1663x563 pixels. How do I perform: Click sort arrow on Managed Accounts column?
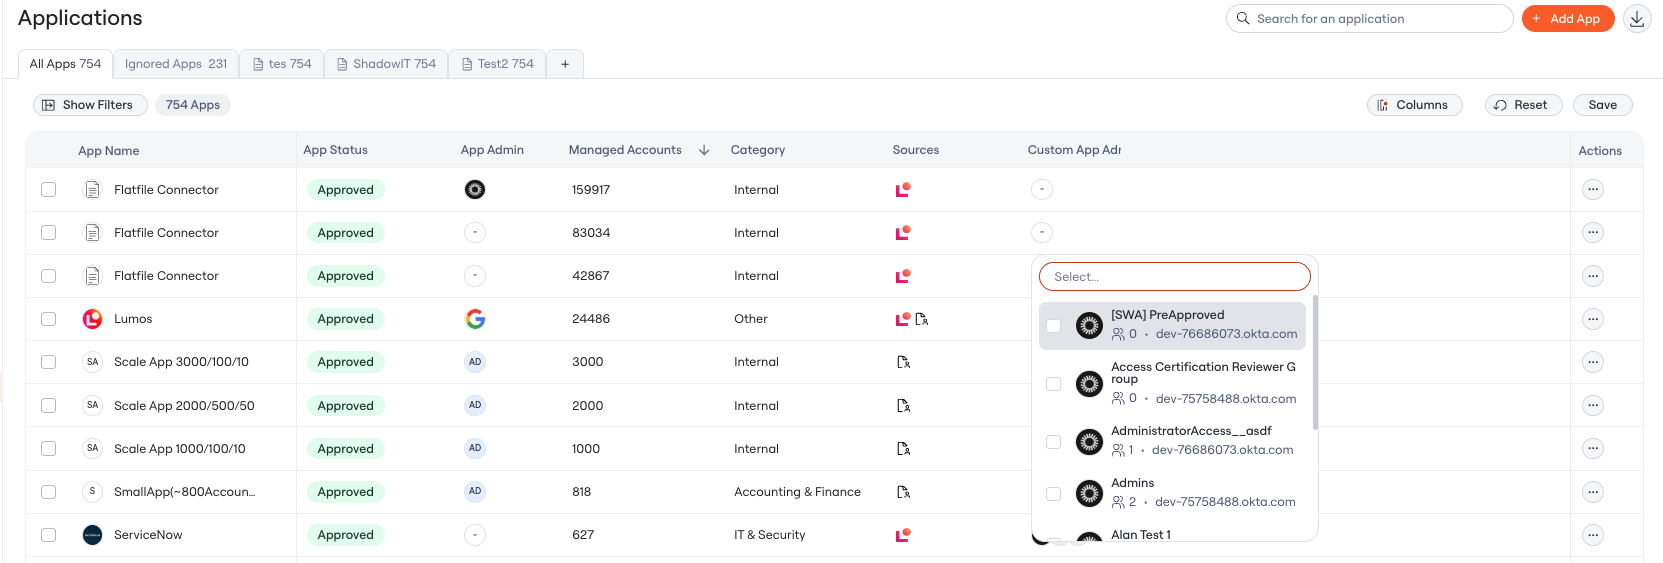[x=704, y=150]
